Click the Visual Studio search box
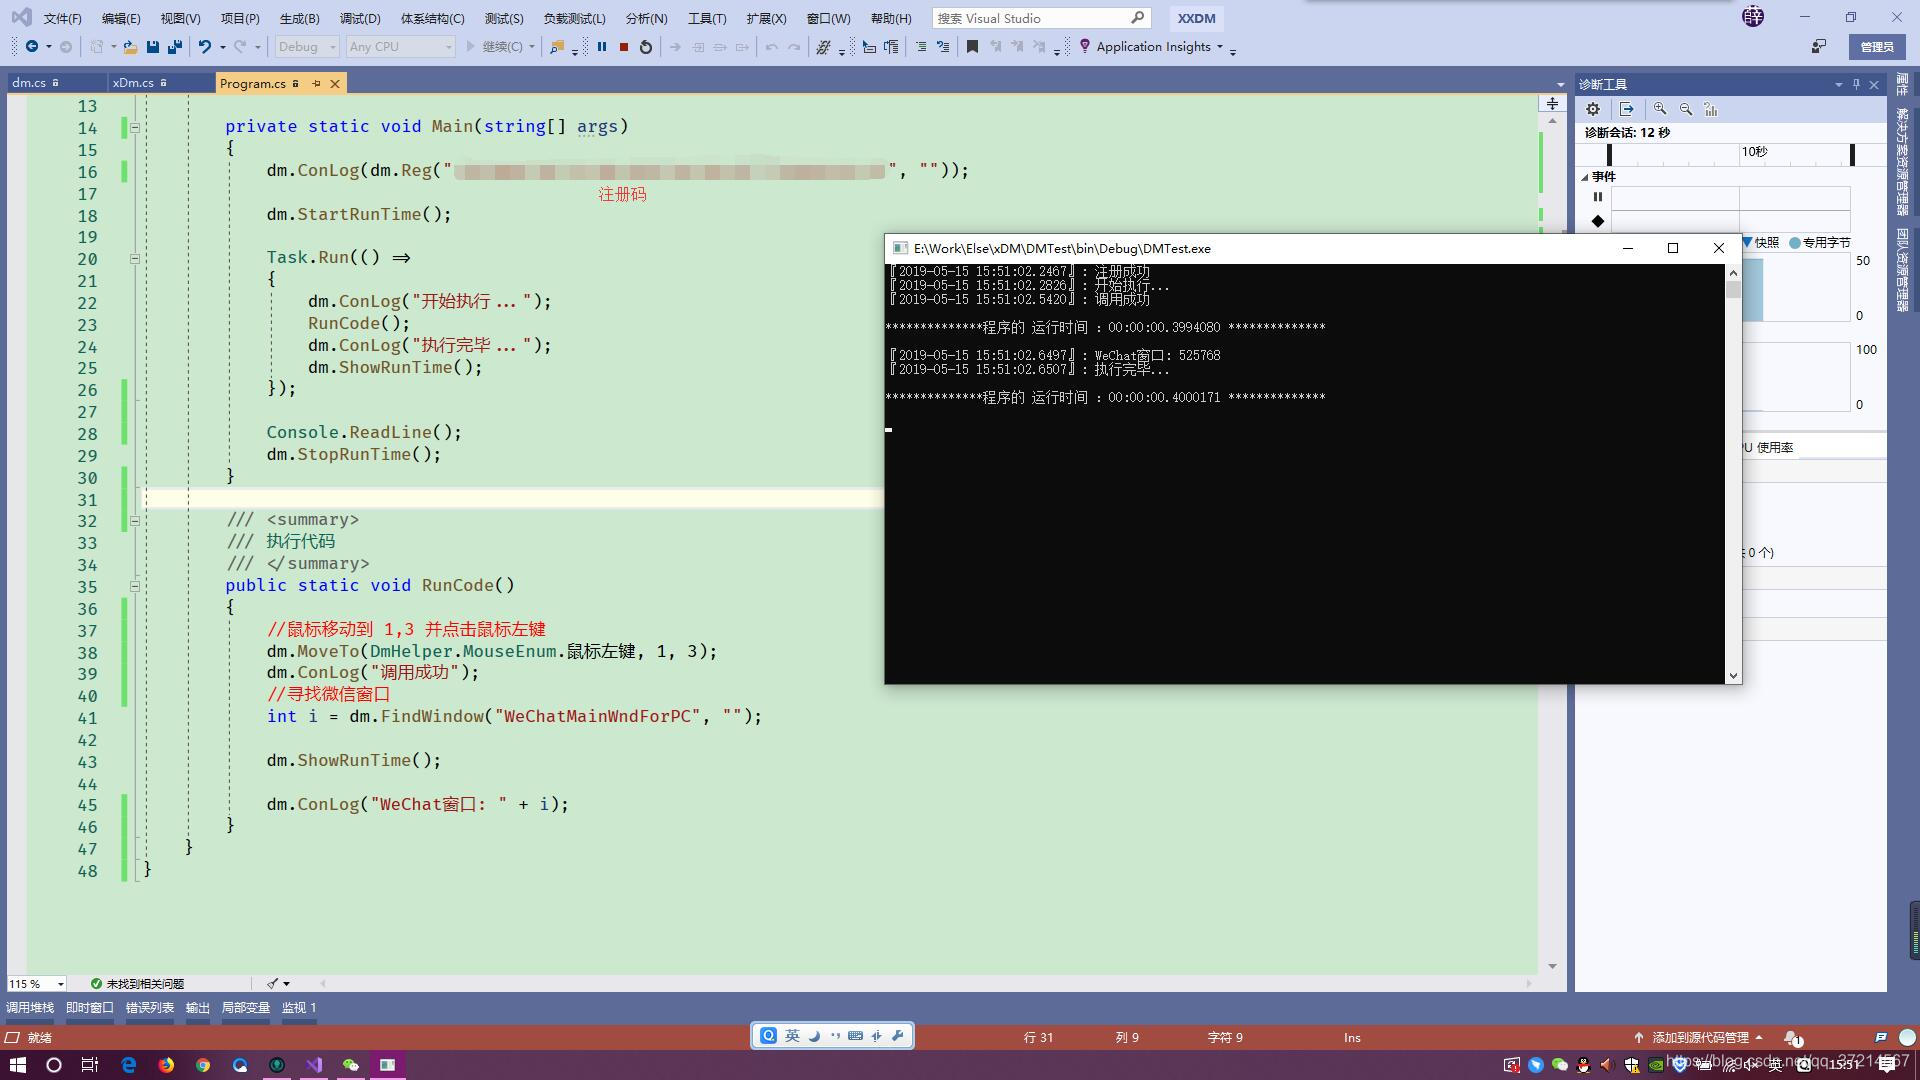This screenshot has height=1080, width=1920. click(x=1030, y=18)
